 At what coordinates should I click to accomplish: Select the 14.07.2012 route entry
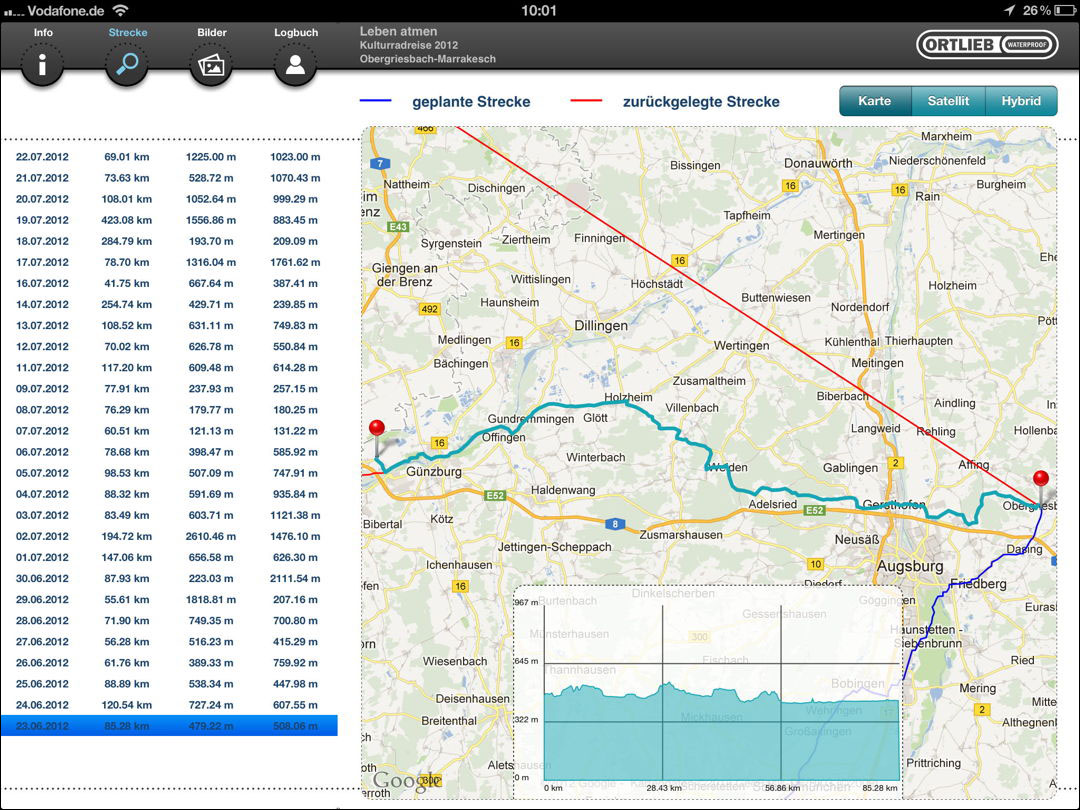point(169,304)
